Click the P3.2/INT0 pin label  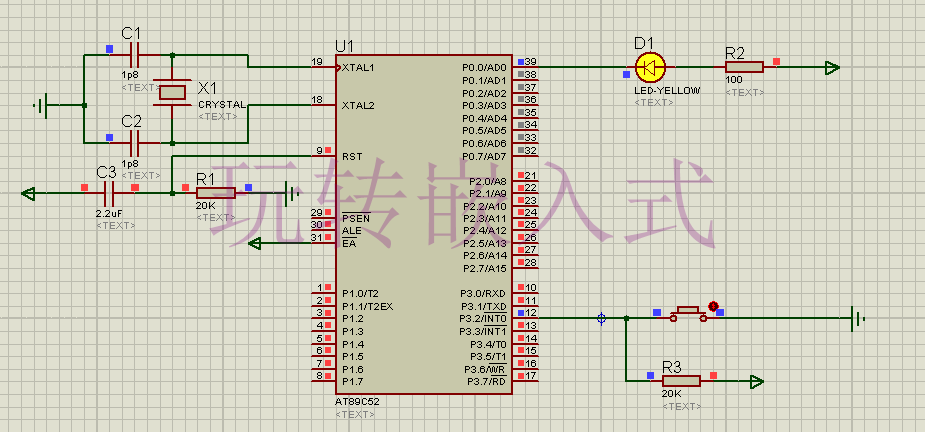483,319
